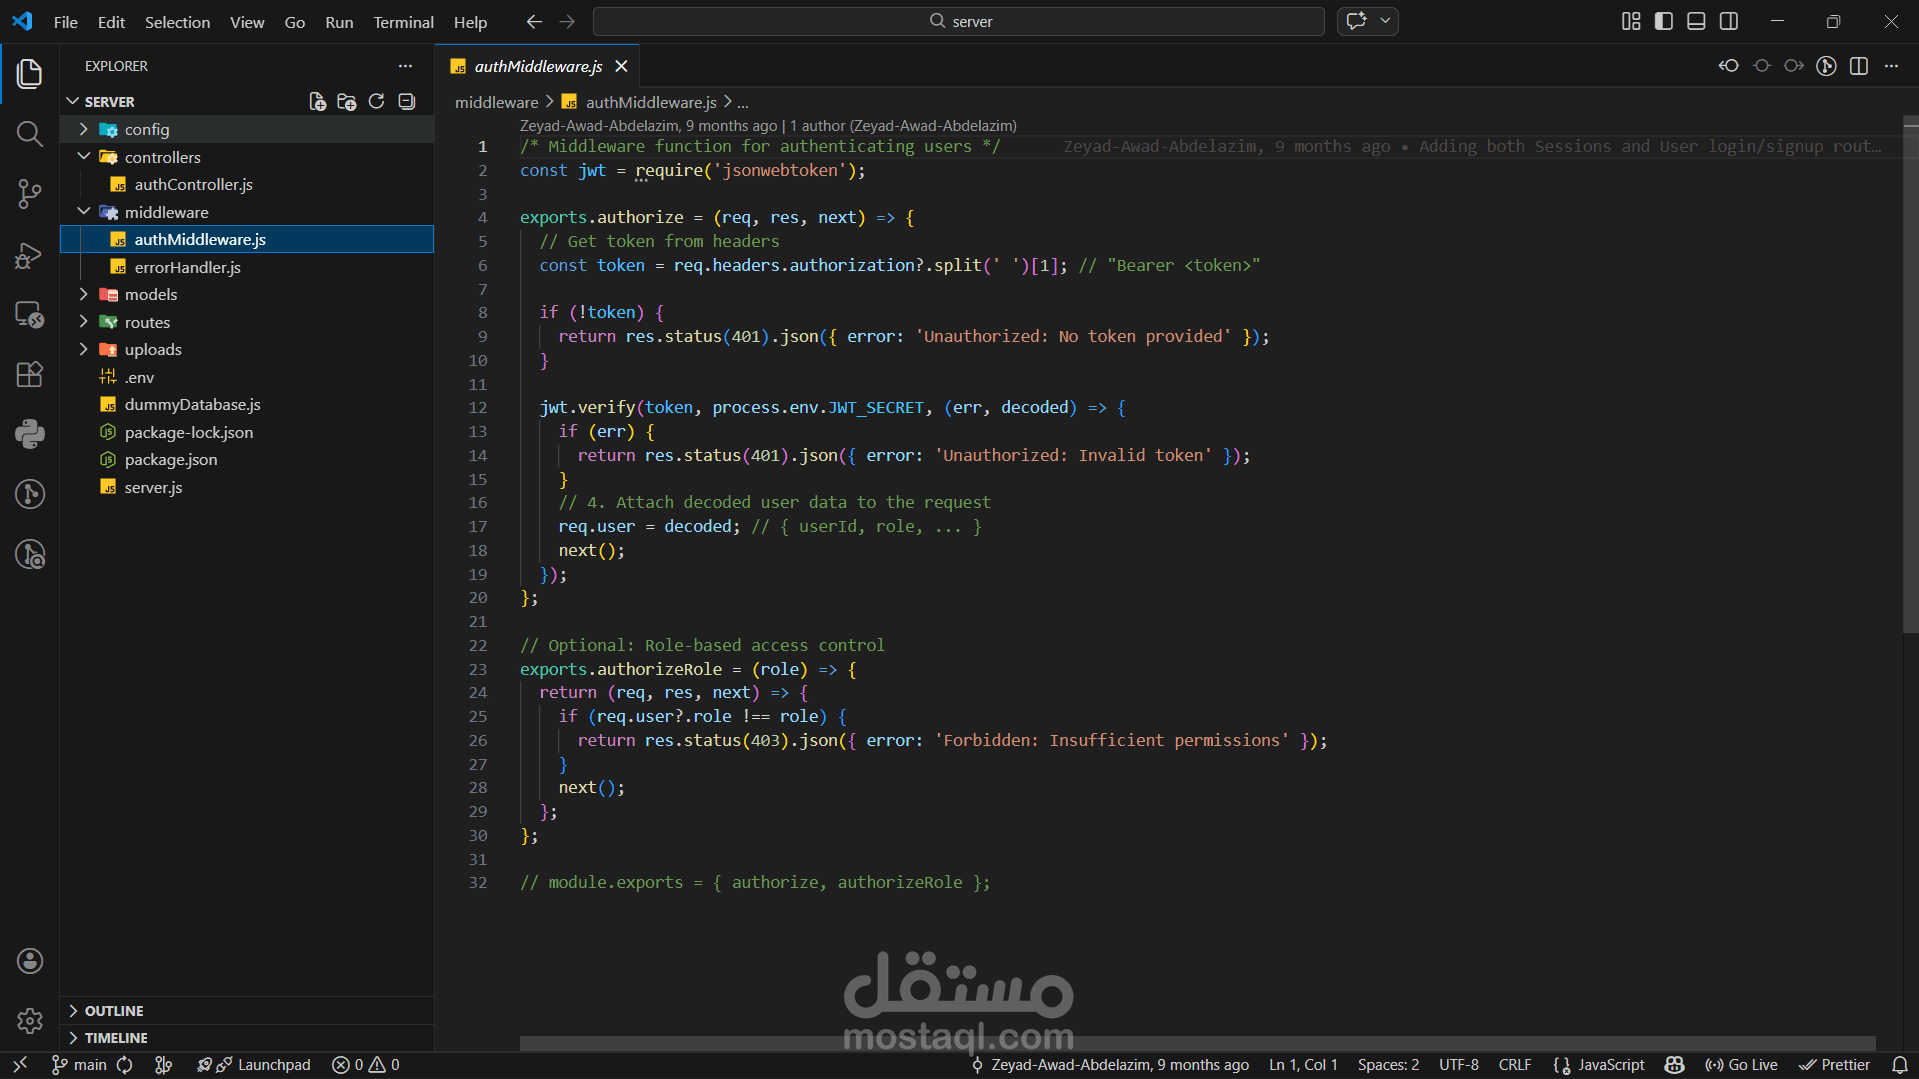
Task: Collapse all folders in Explorer
Action: tap(406, 101)
